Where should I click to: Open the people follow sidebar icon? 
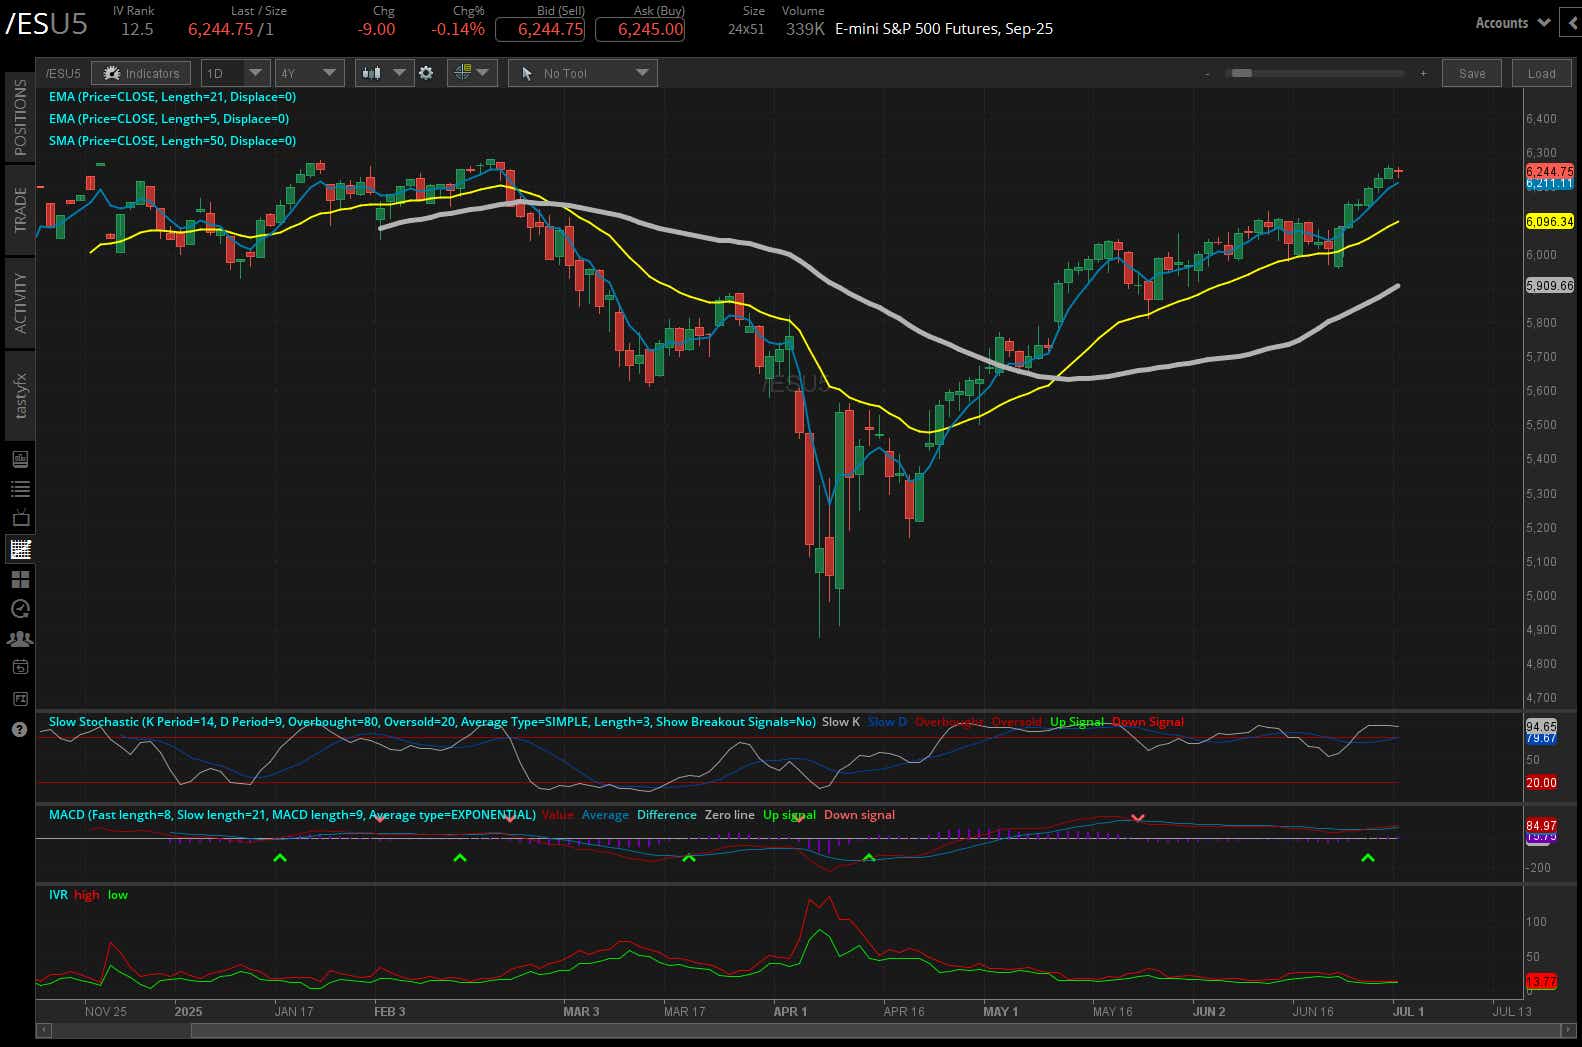point(20,638)
